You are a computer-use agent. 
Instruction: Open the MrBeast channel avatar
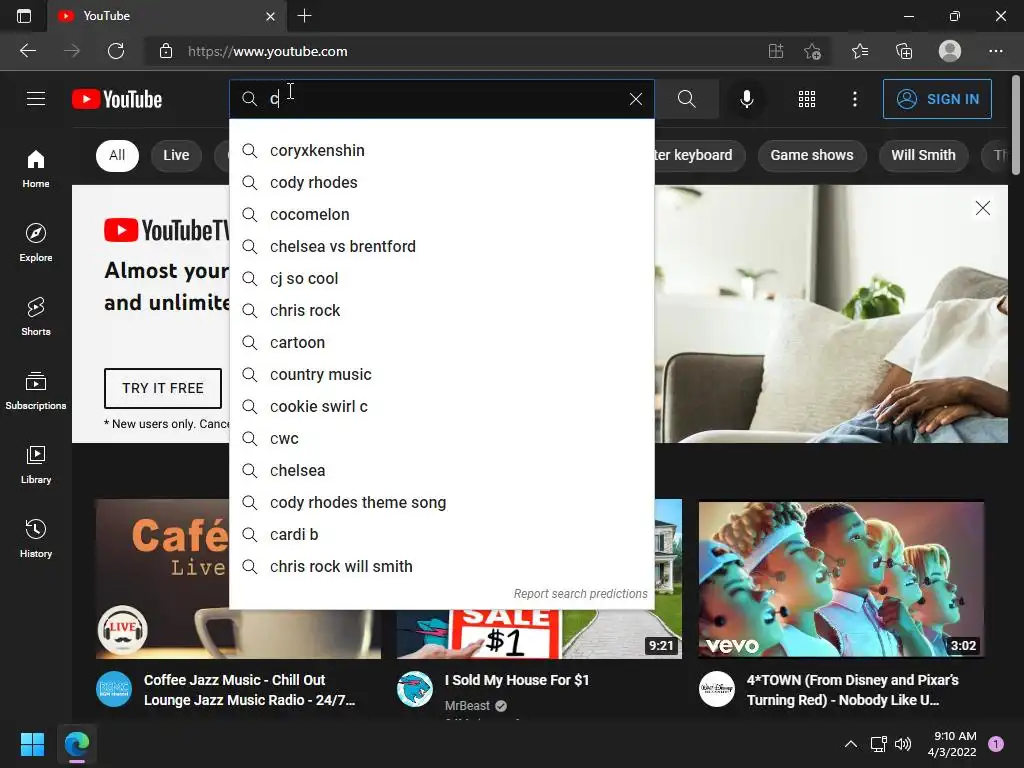415,689
